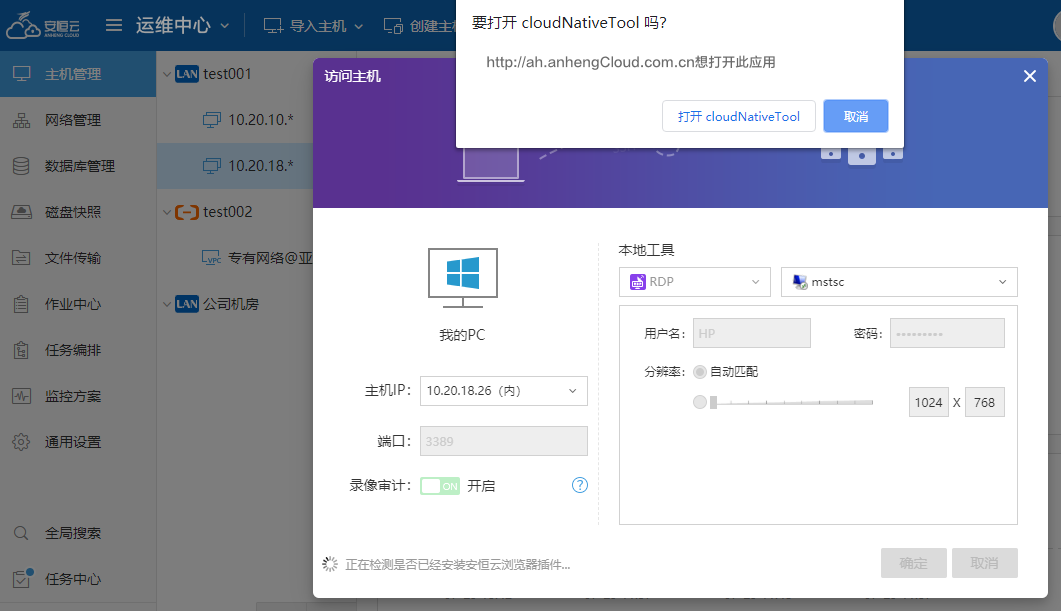Viewport: 1061px width, 611px height.
Task: Open 监控方案 in the sidebar
Action: [x=78, y=396]
